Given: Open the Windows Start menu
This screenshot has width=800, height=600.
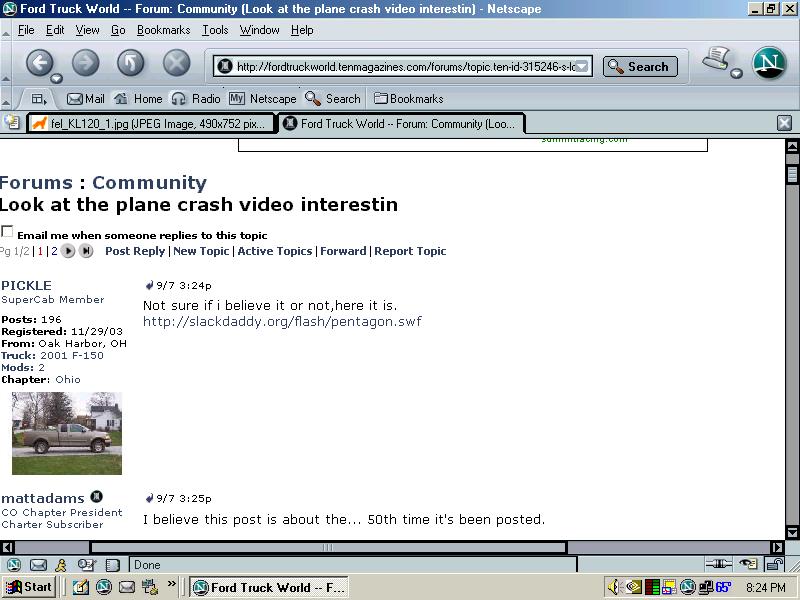Looking at the screenshot, I should coord(29,587).
